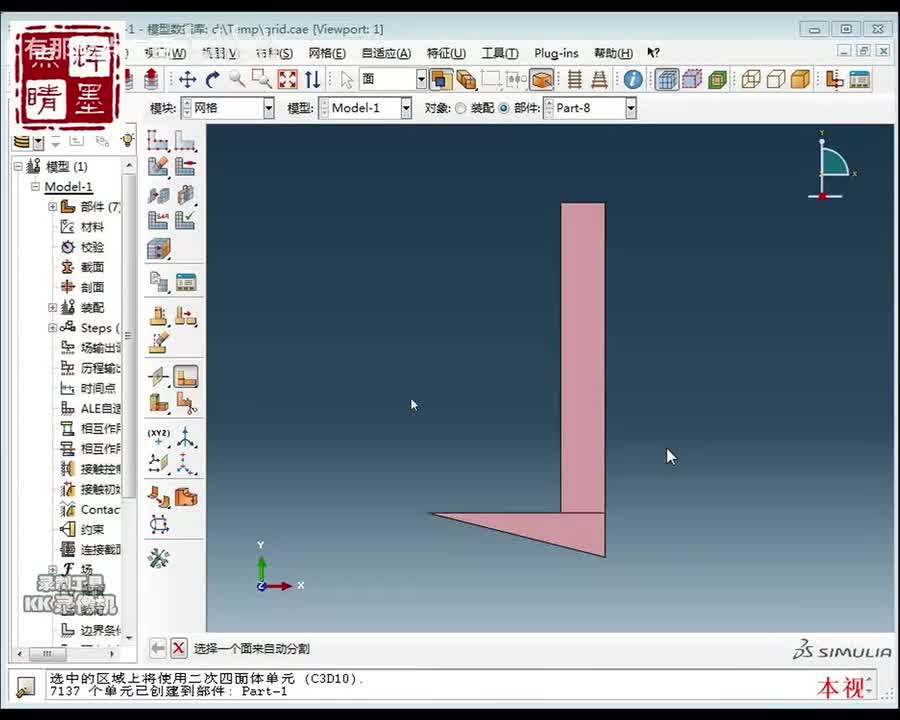The image size is (900, 720).
Task: Click the Create Datum Axis tool
Action: (x=185, y=438)
